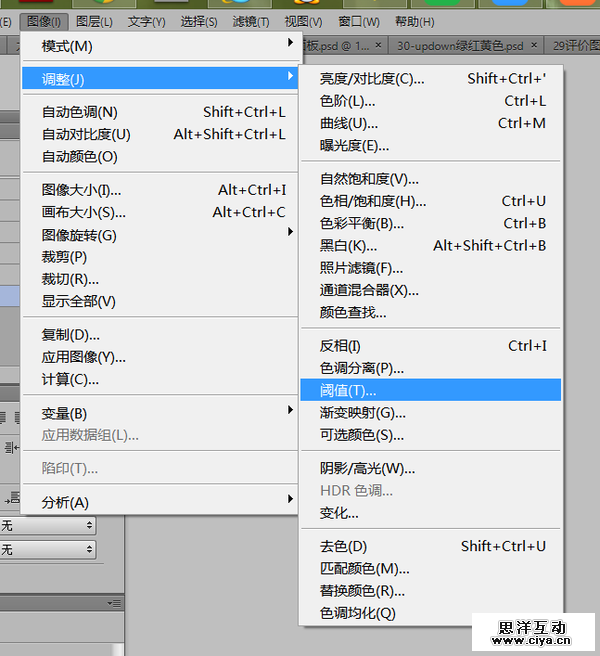Open 色彩平衡(B)... adjustment
Screen dimensions: 600x656
431,223
